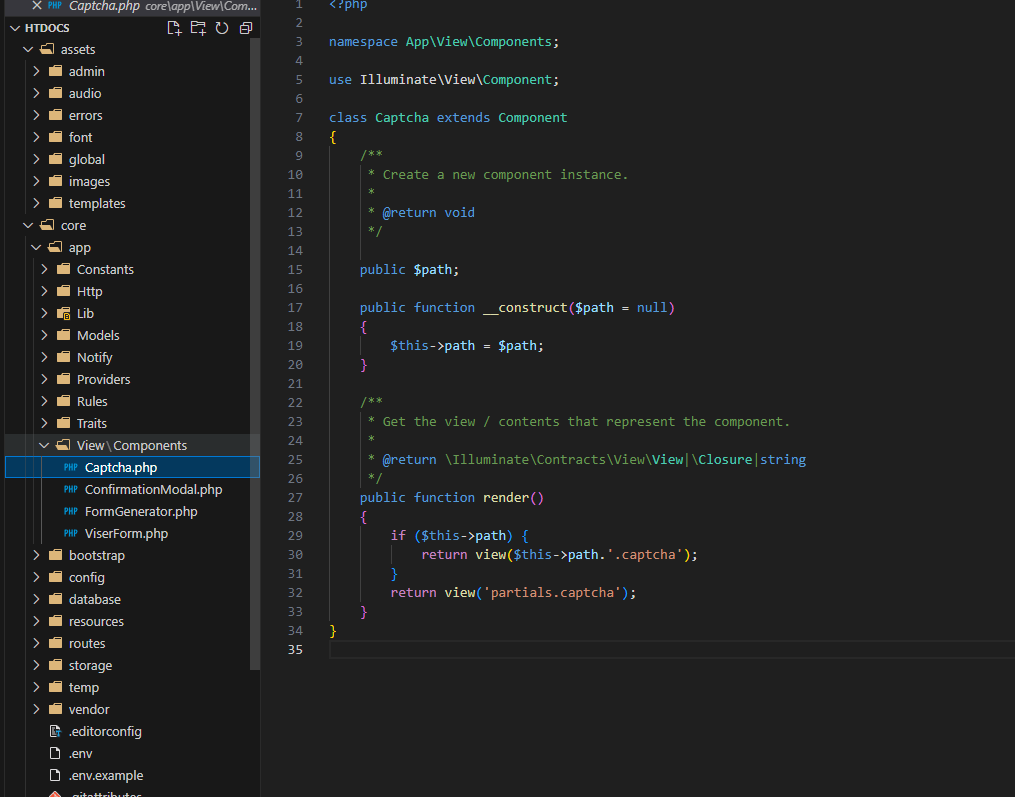
Task: Click the vendor folder icon
Action: [56, 709]
